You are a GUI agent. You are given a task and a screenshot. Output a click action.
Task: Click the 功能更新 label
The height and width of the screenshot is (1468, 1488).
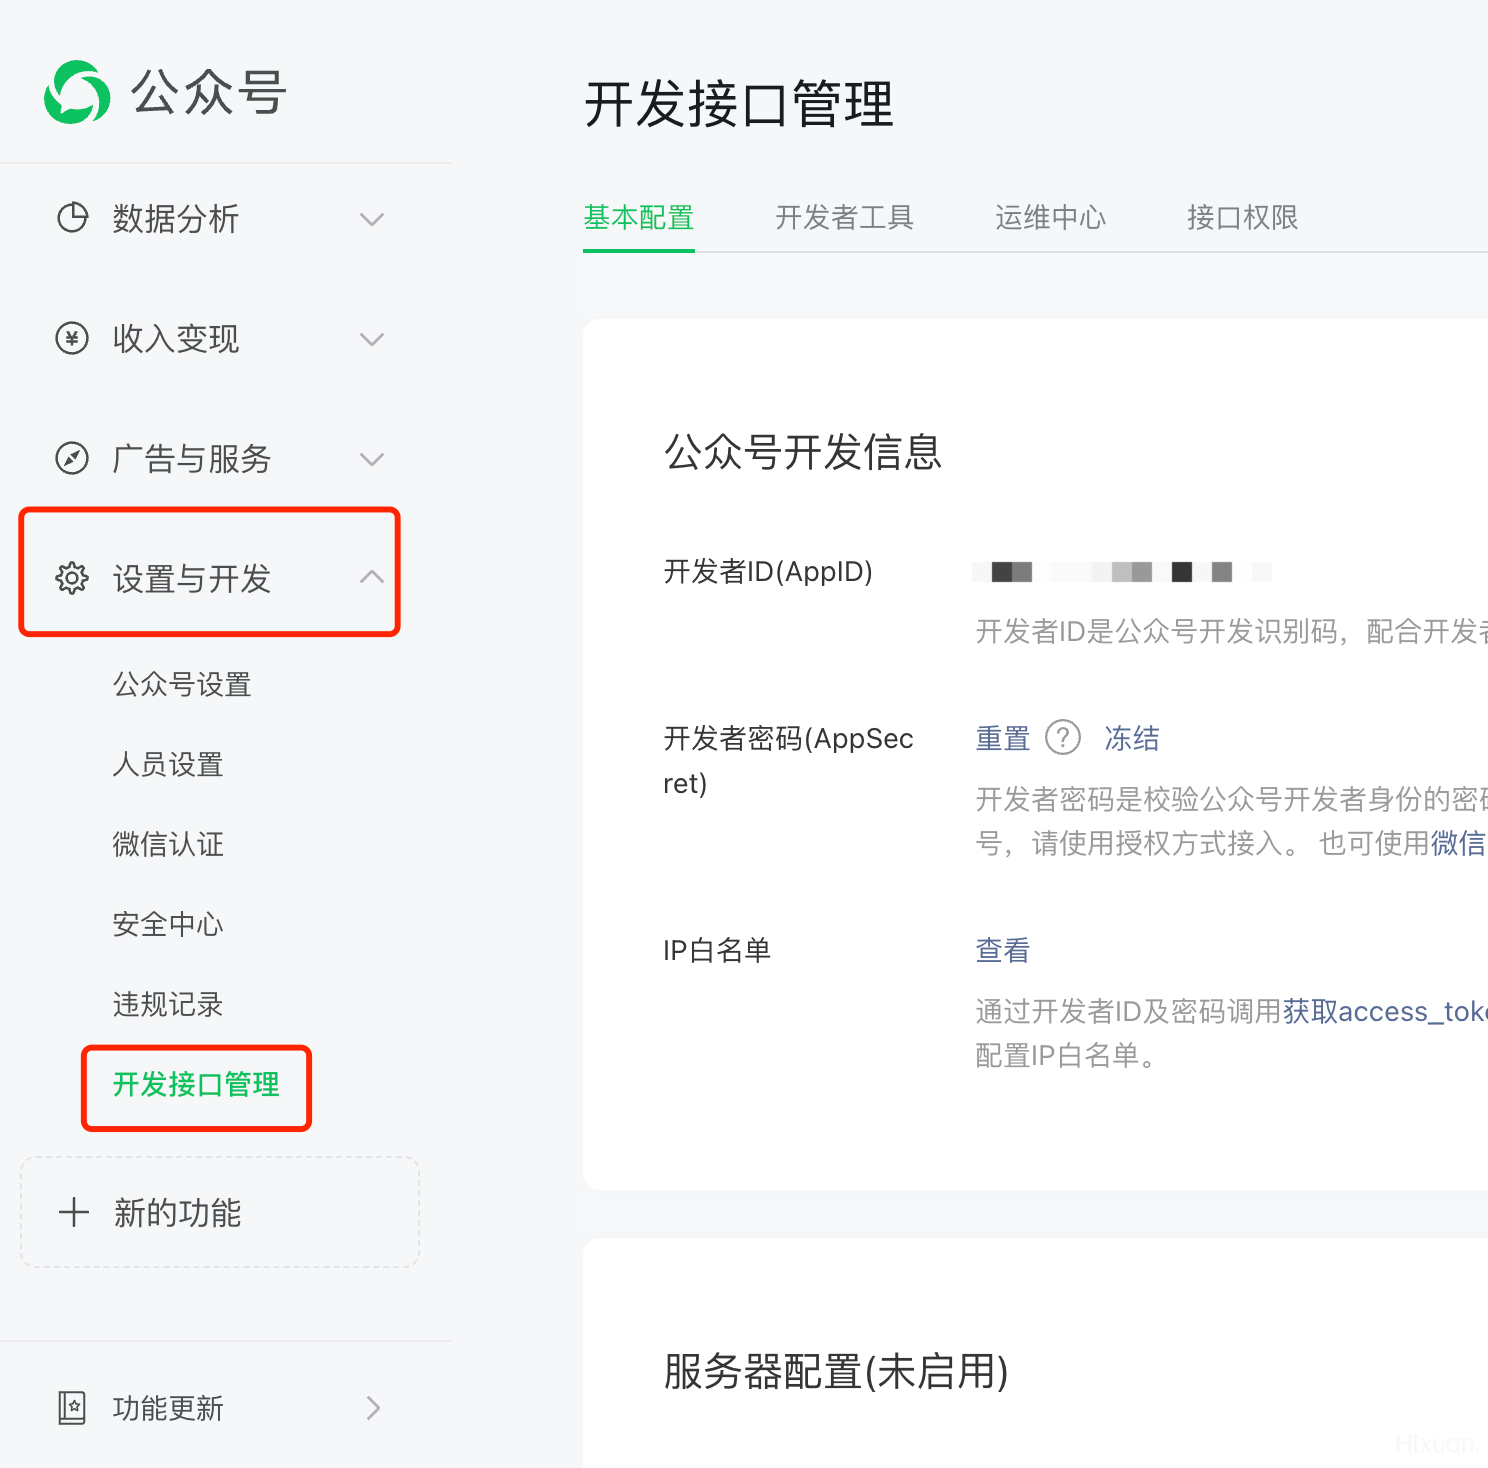click(x=168, y=1408)
